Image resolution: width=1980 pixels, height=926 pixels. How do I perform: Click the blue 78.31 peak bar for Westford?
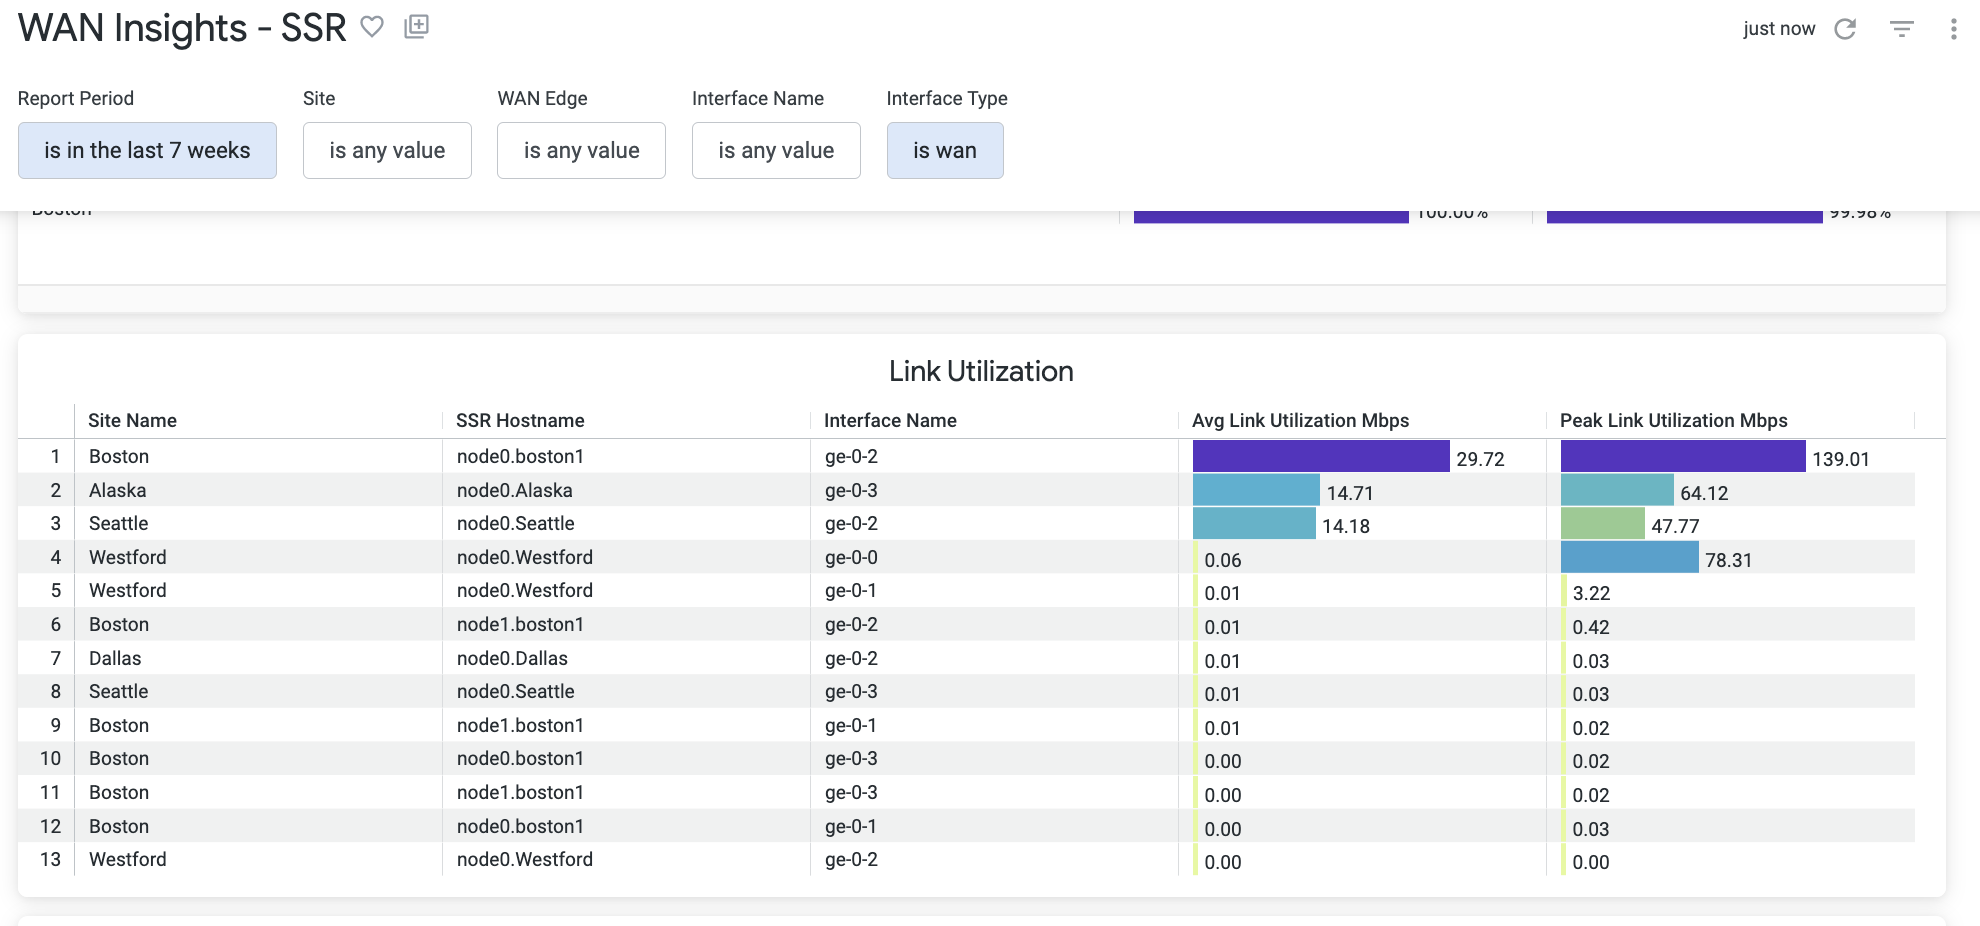[1629, 557]
